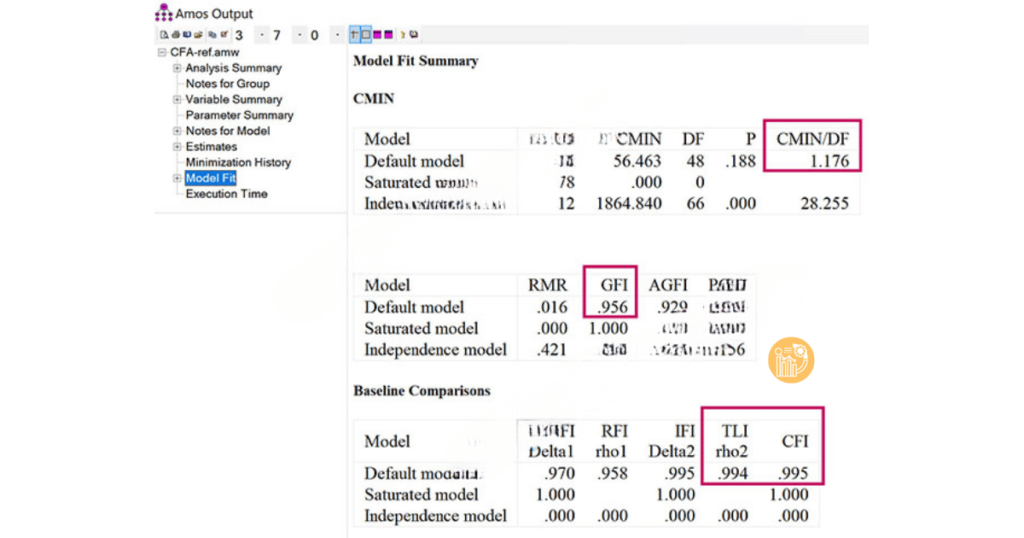The height and width of the screenshot is (538, 1024).
Task: Click the printer icon in Amos toolbar
Action: [174, 35]
